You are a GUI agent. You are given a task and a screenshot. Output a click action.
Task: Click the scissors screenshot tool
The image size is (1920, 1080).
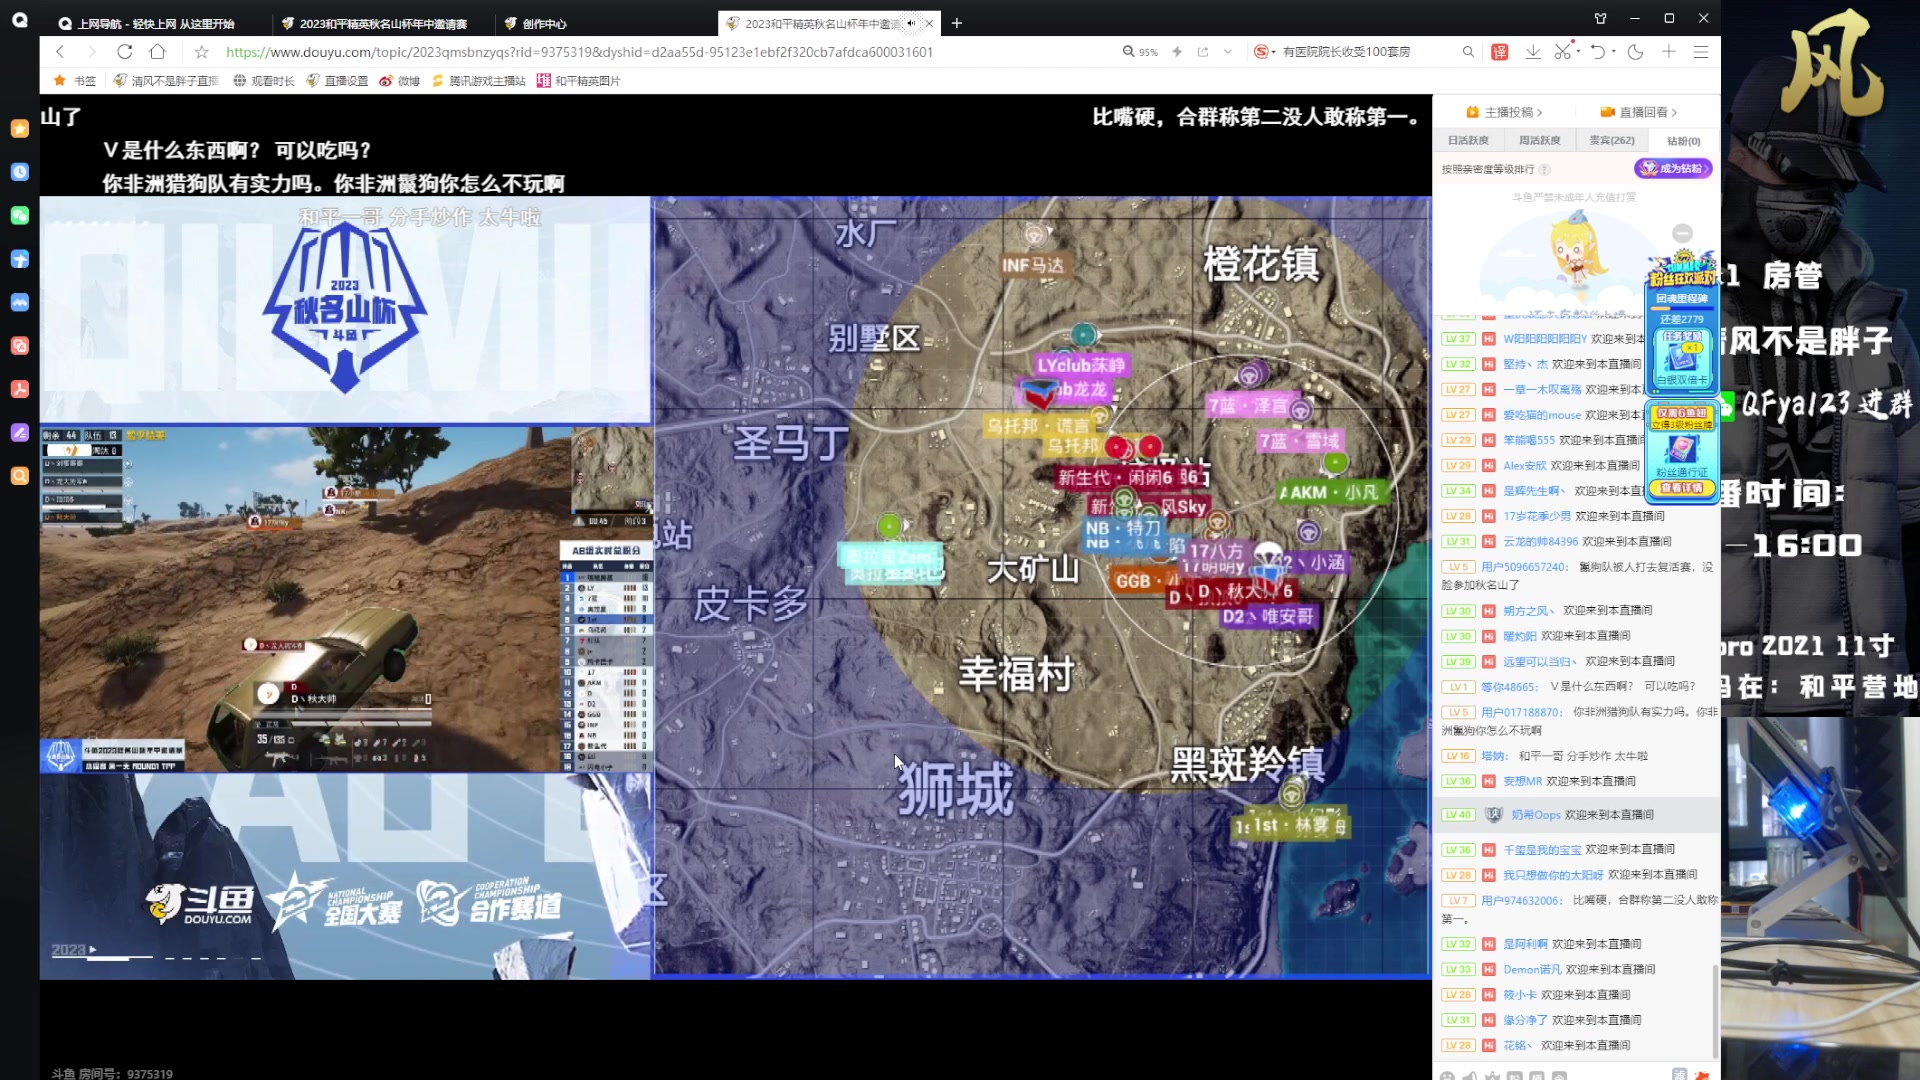(1562, 52)
